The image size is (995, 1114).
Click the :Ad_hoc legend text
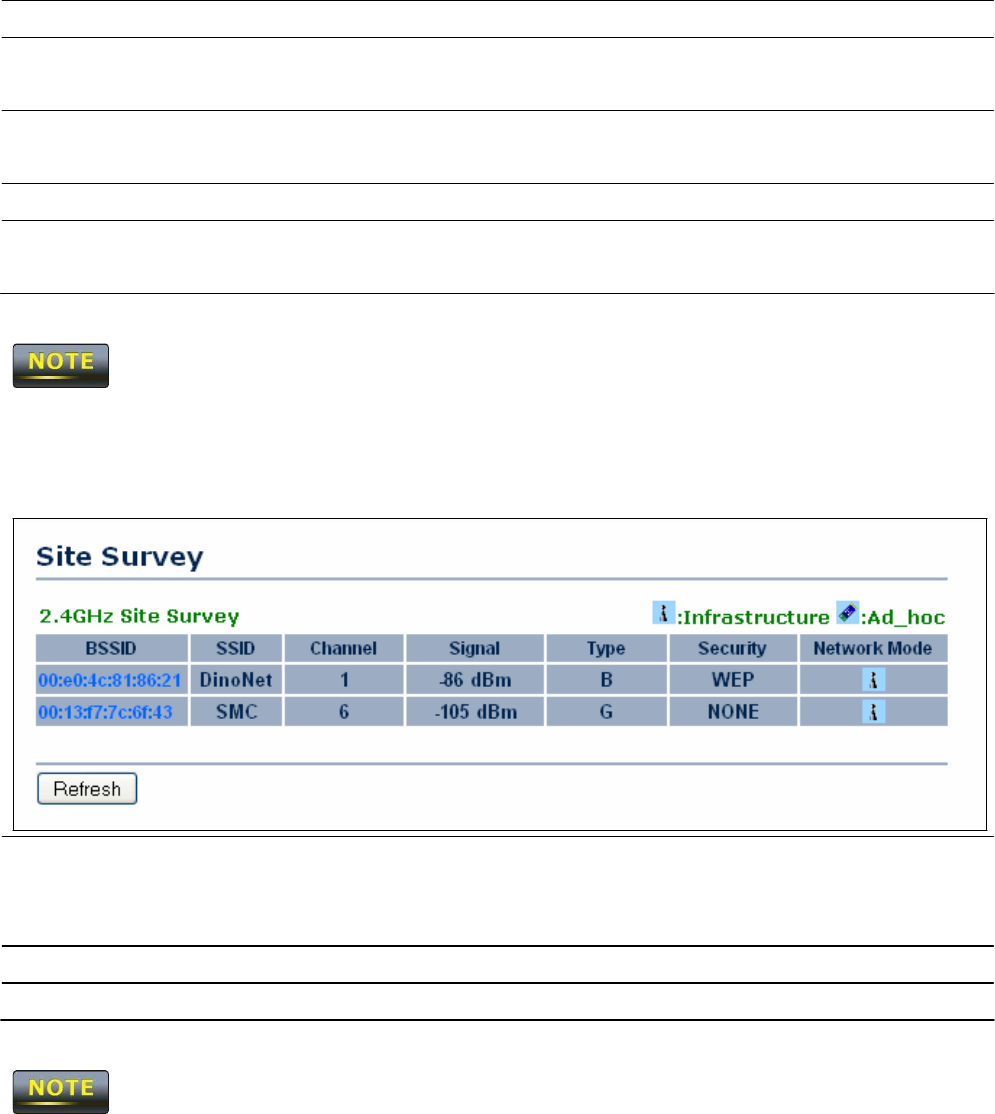903,617
